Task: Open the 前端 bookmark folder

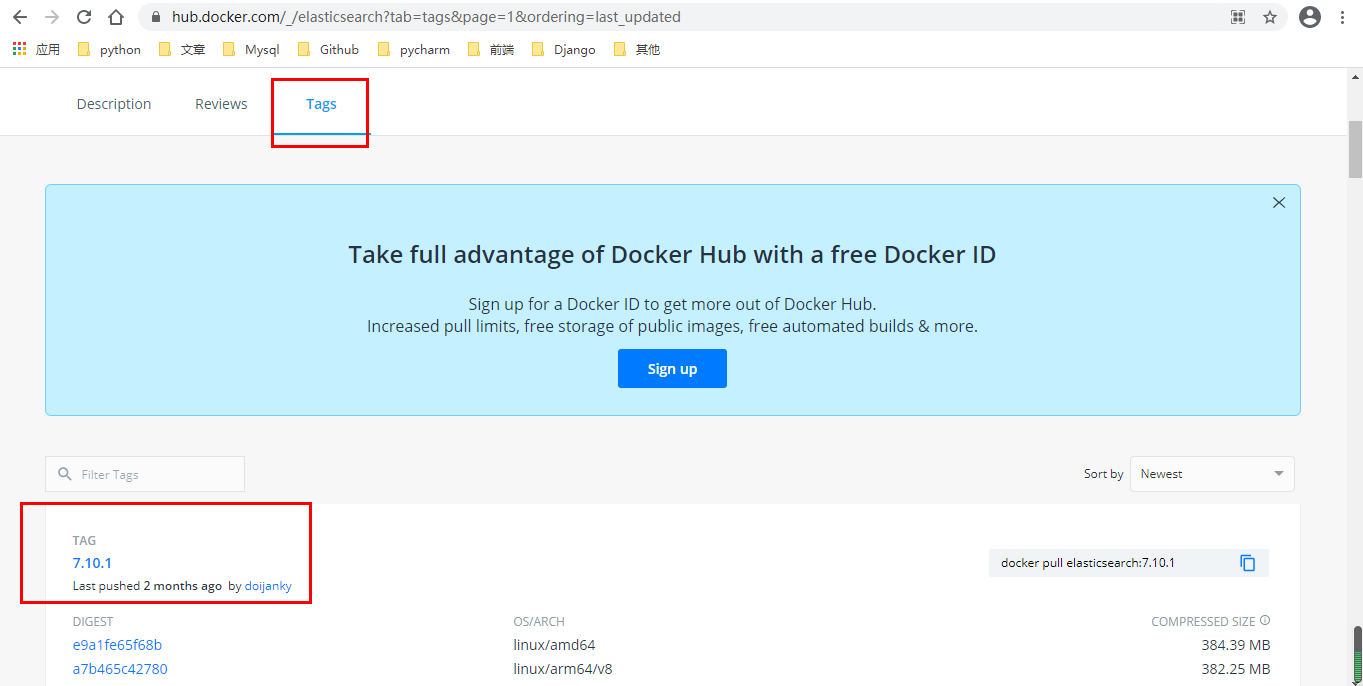Action: [491, 49]
